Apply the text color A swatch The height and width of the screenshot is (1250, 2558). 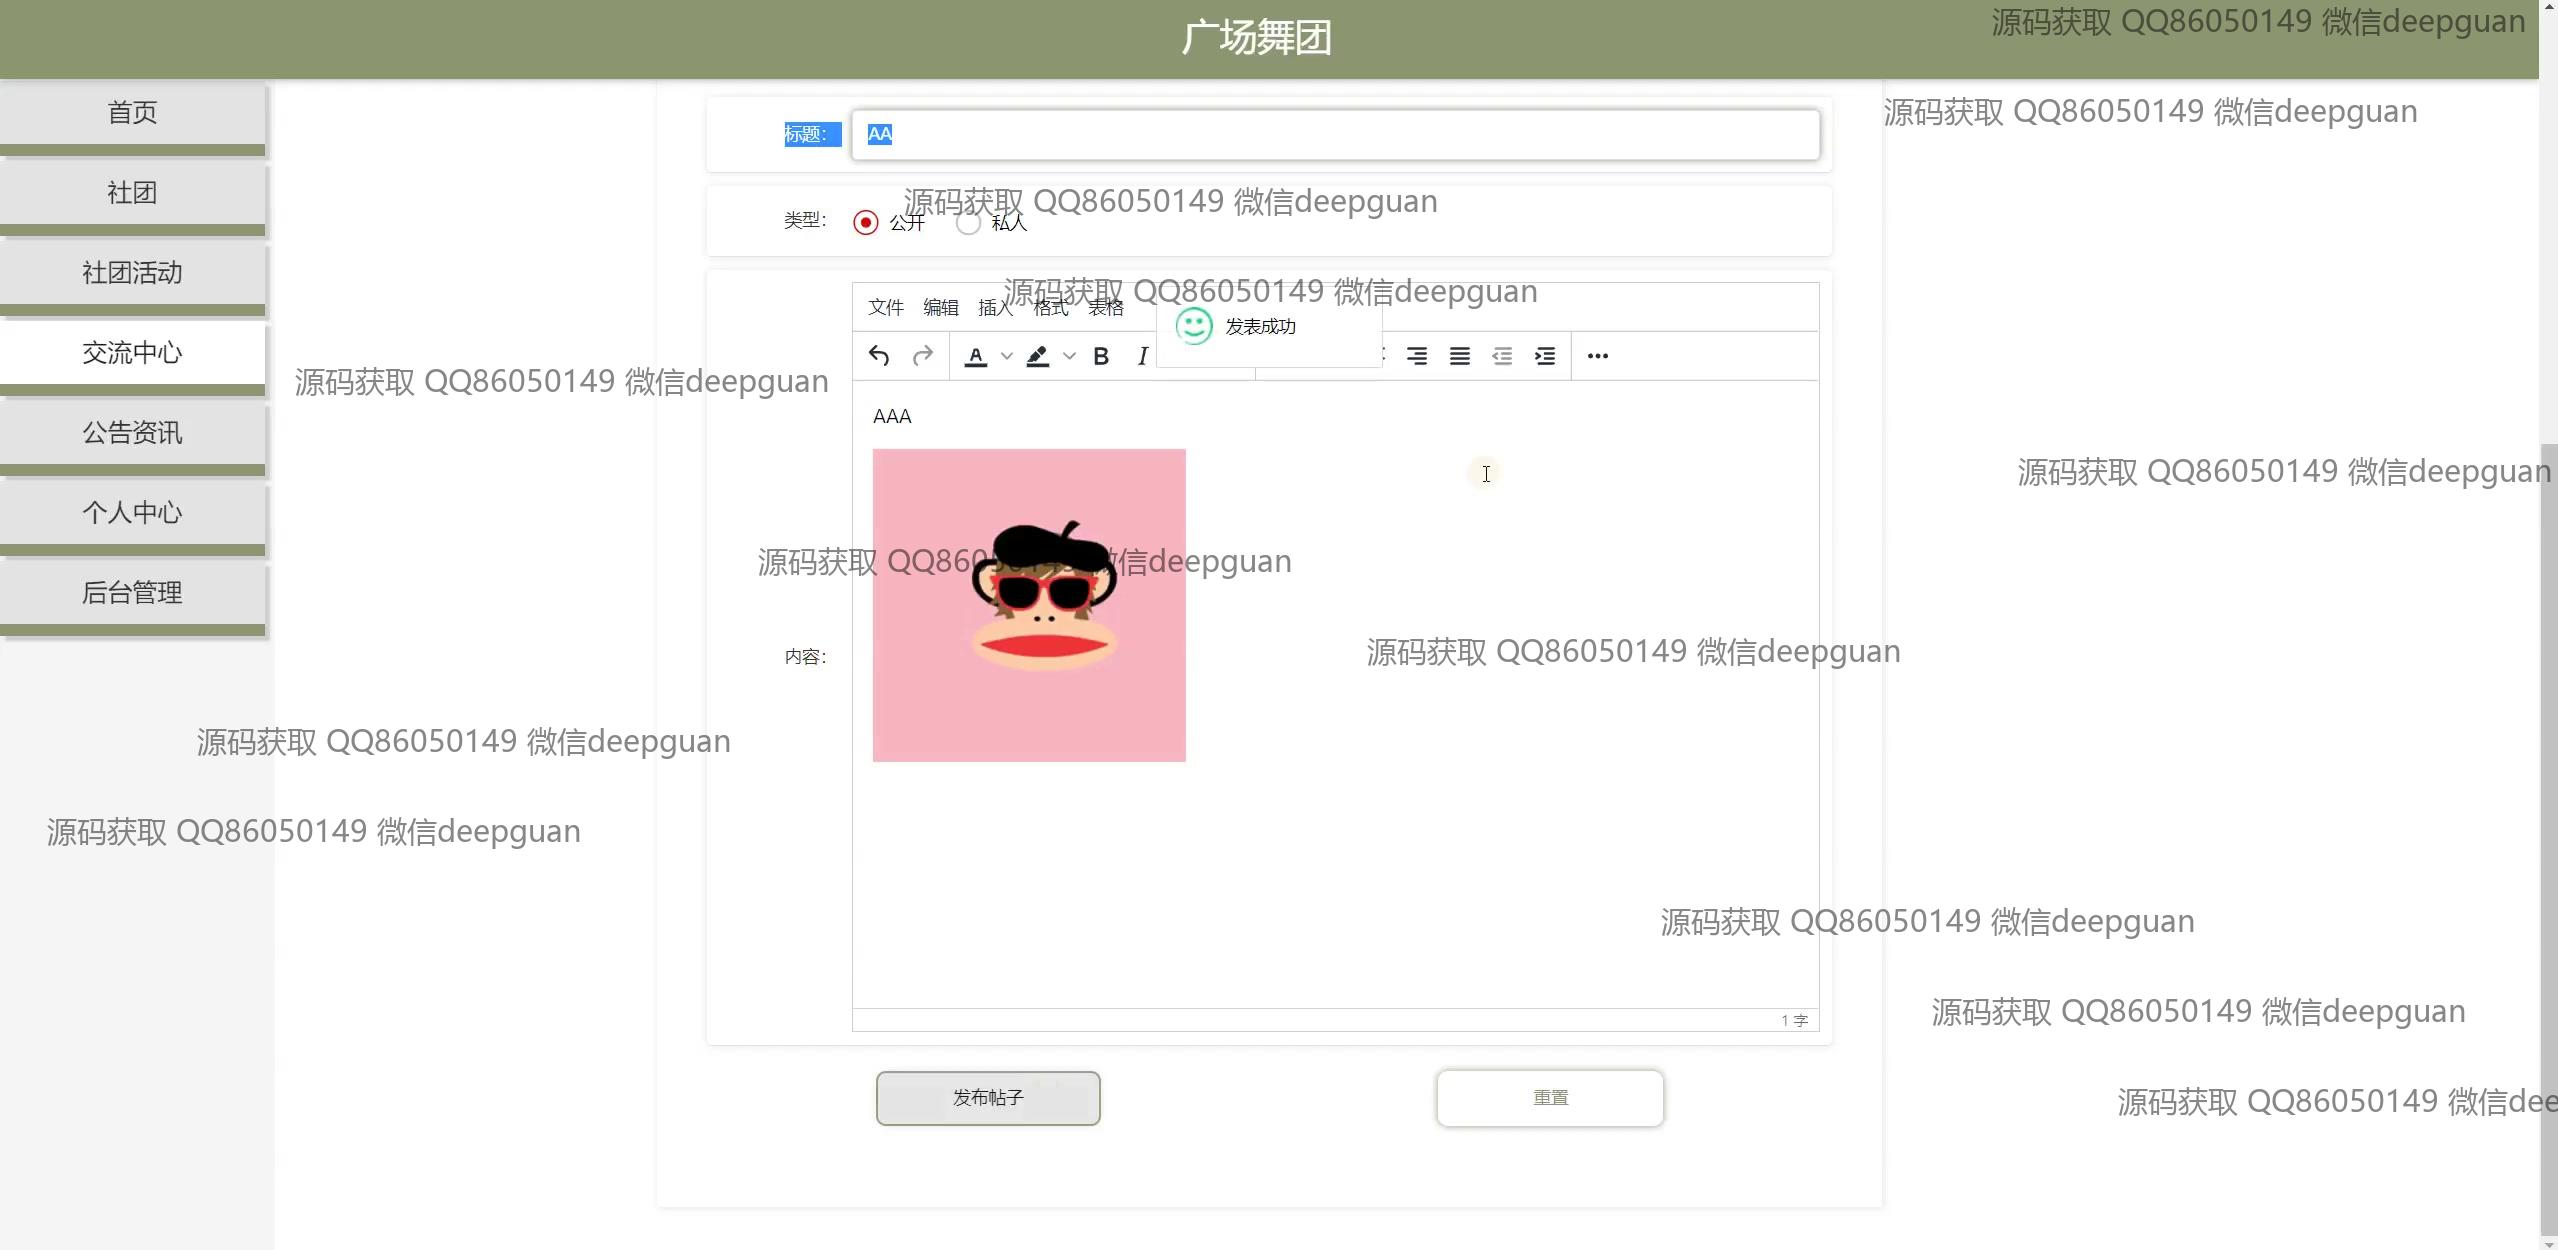[976, 356]
